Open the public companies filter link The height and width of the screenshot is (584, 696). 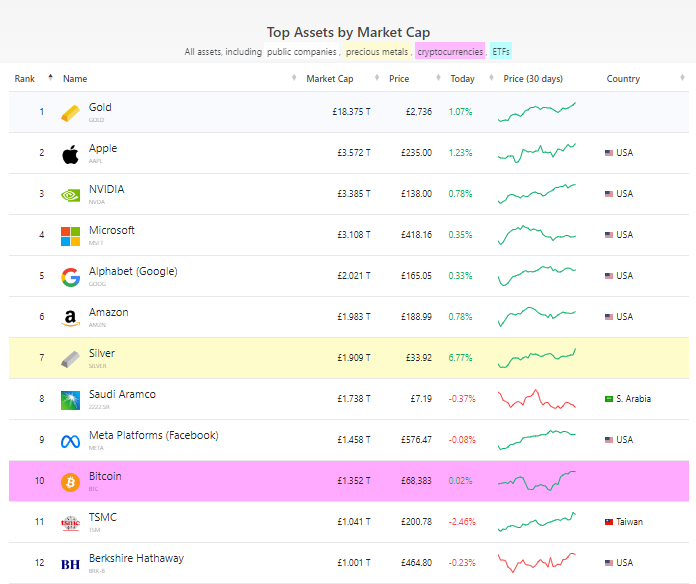pos(302,51)
